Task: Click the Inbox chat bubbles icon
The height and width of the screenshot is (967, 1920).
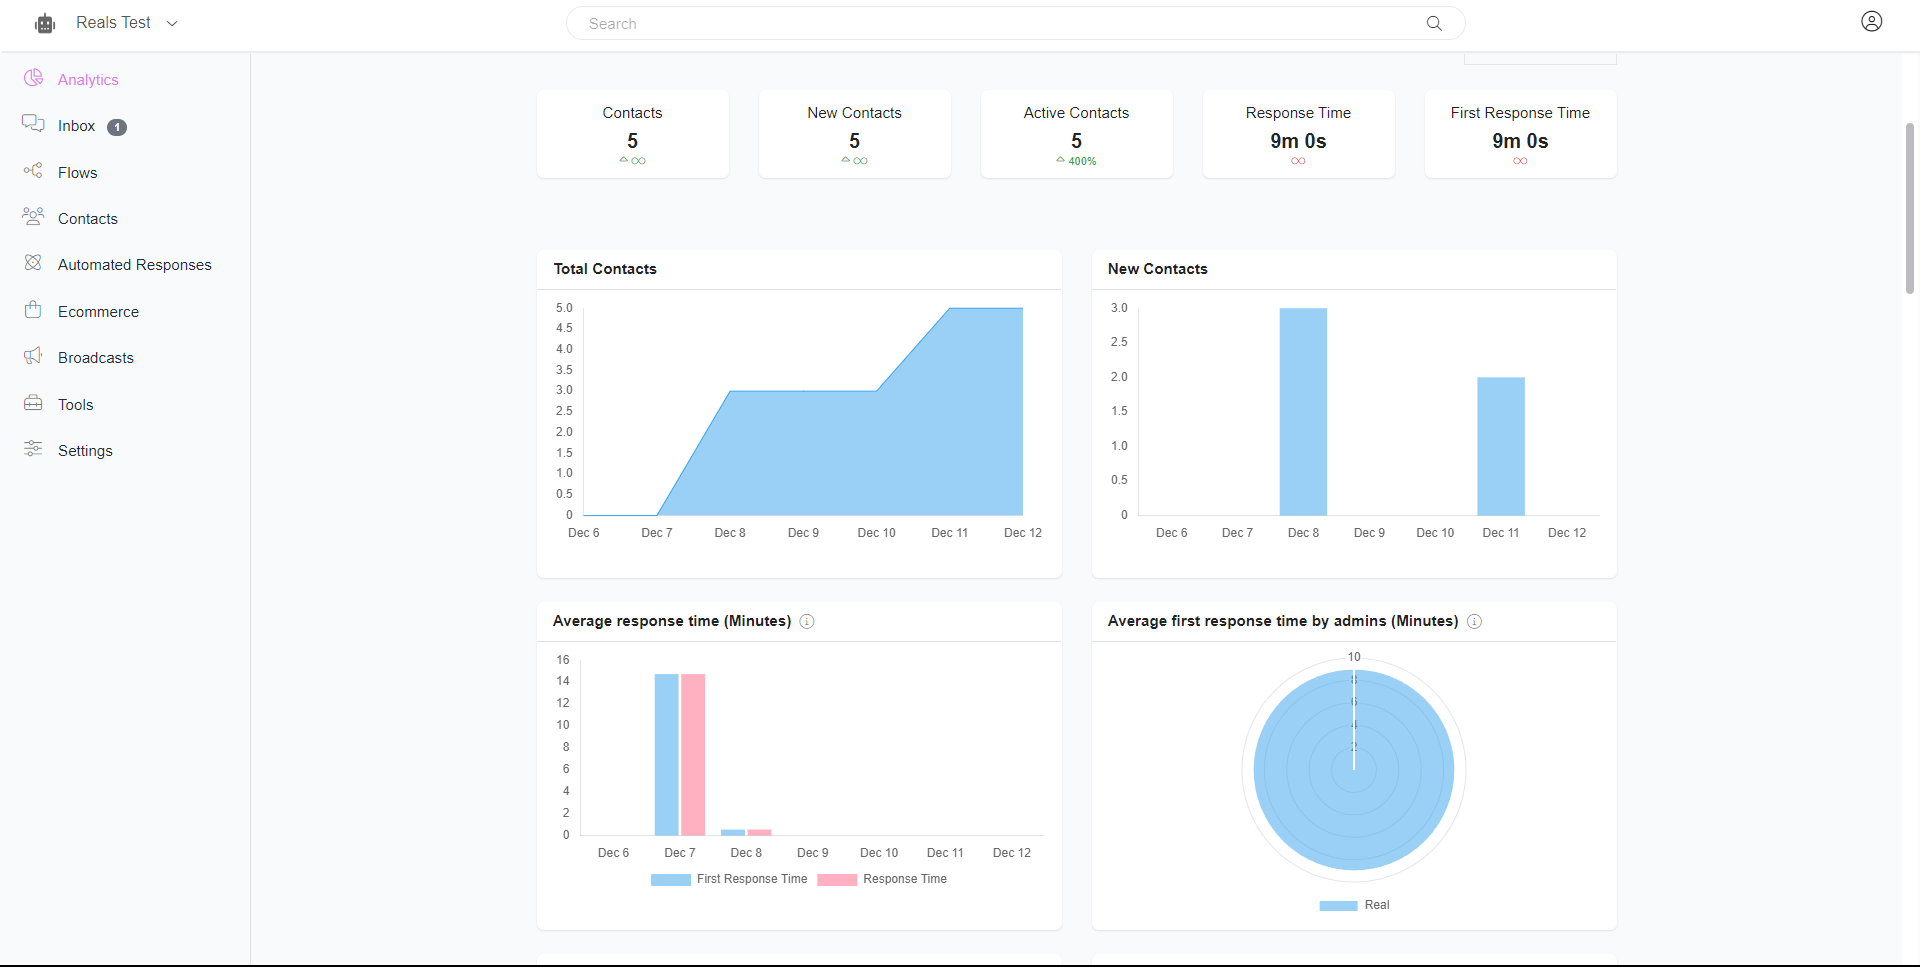Action: [x=33, y=123]
